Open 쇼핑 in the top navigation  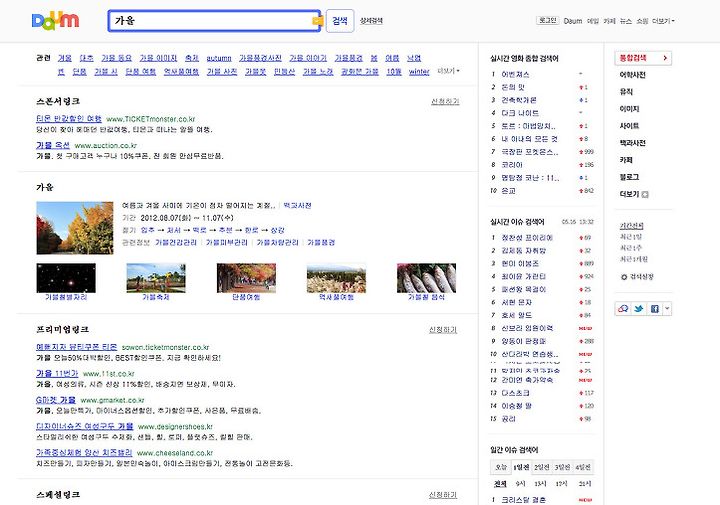642,21
